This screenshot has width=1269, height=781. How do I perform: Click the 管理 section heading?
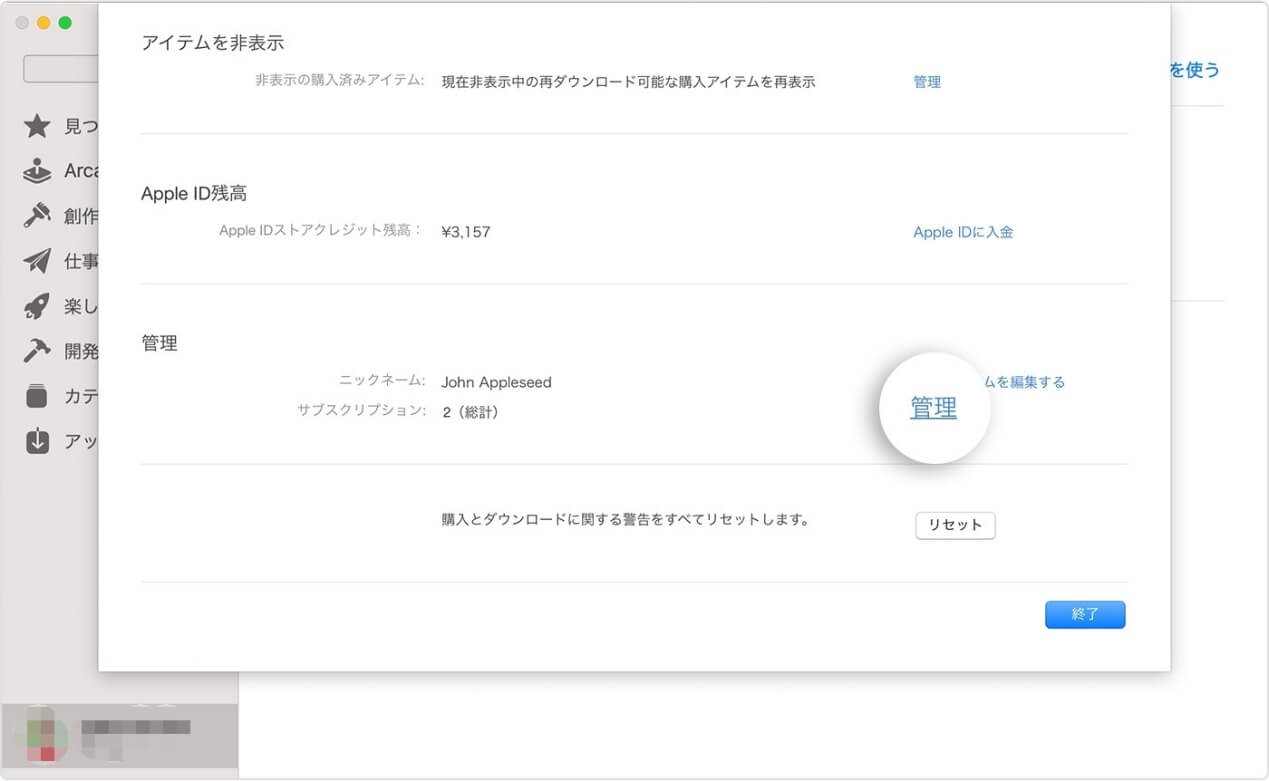[x=159, y=343]
